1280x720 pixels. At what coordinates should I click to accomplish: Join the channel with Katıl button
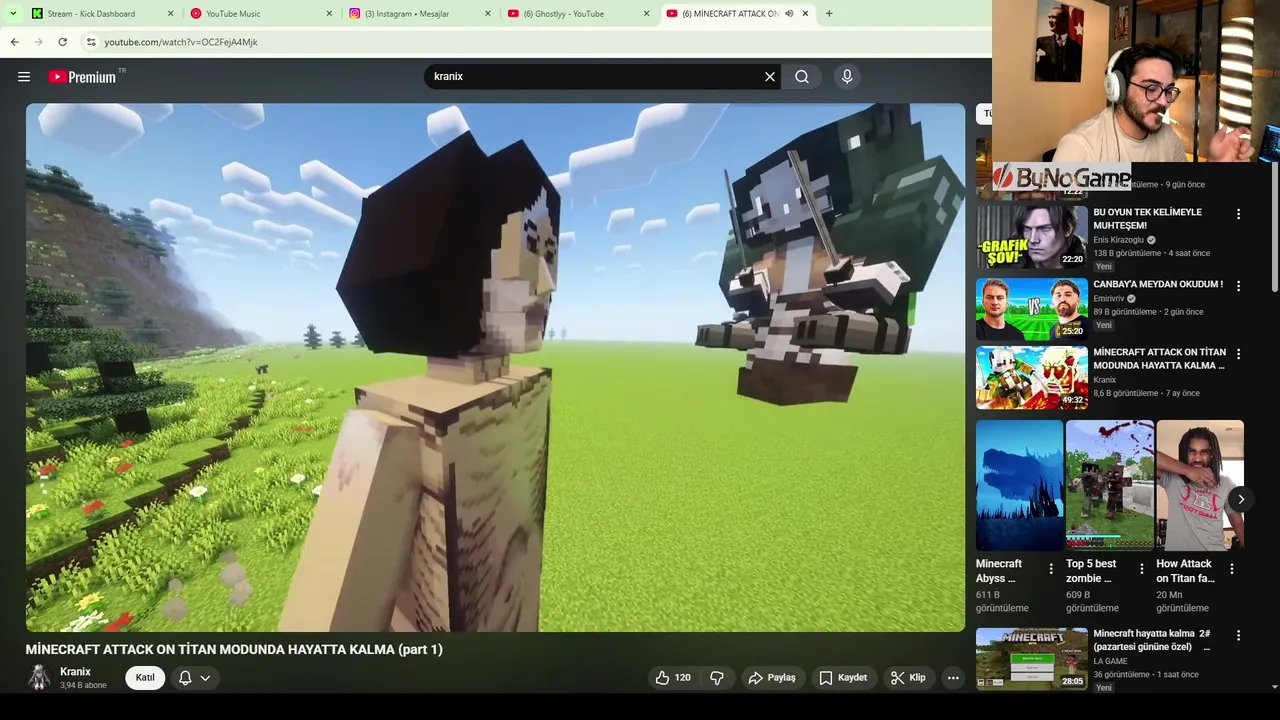coord(145,678)
